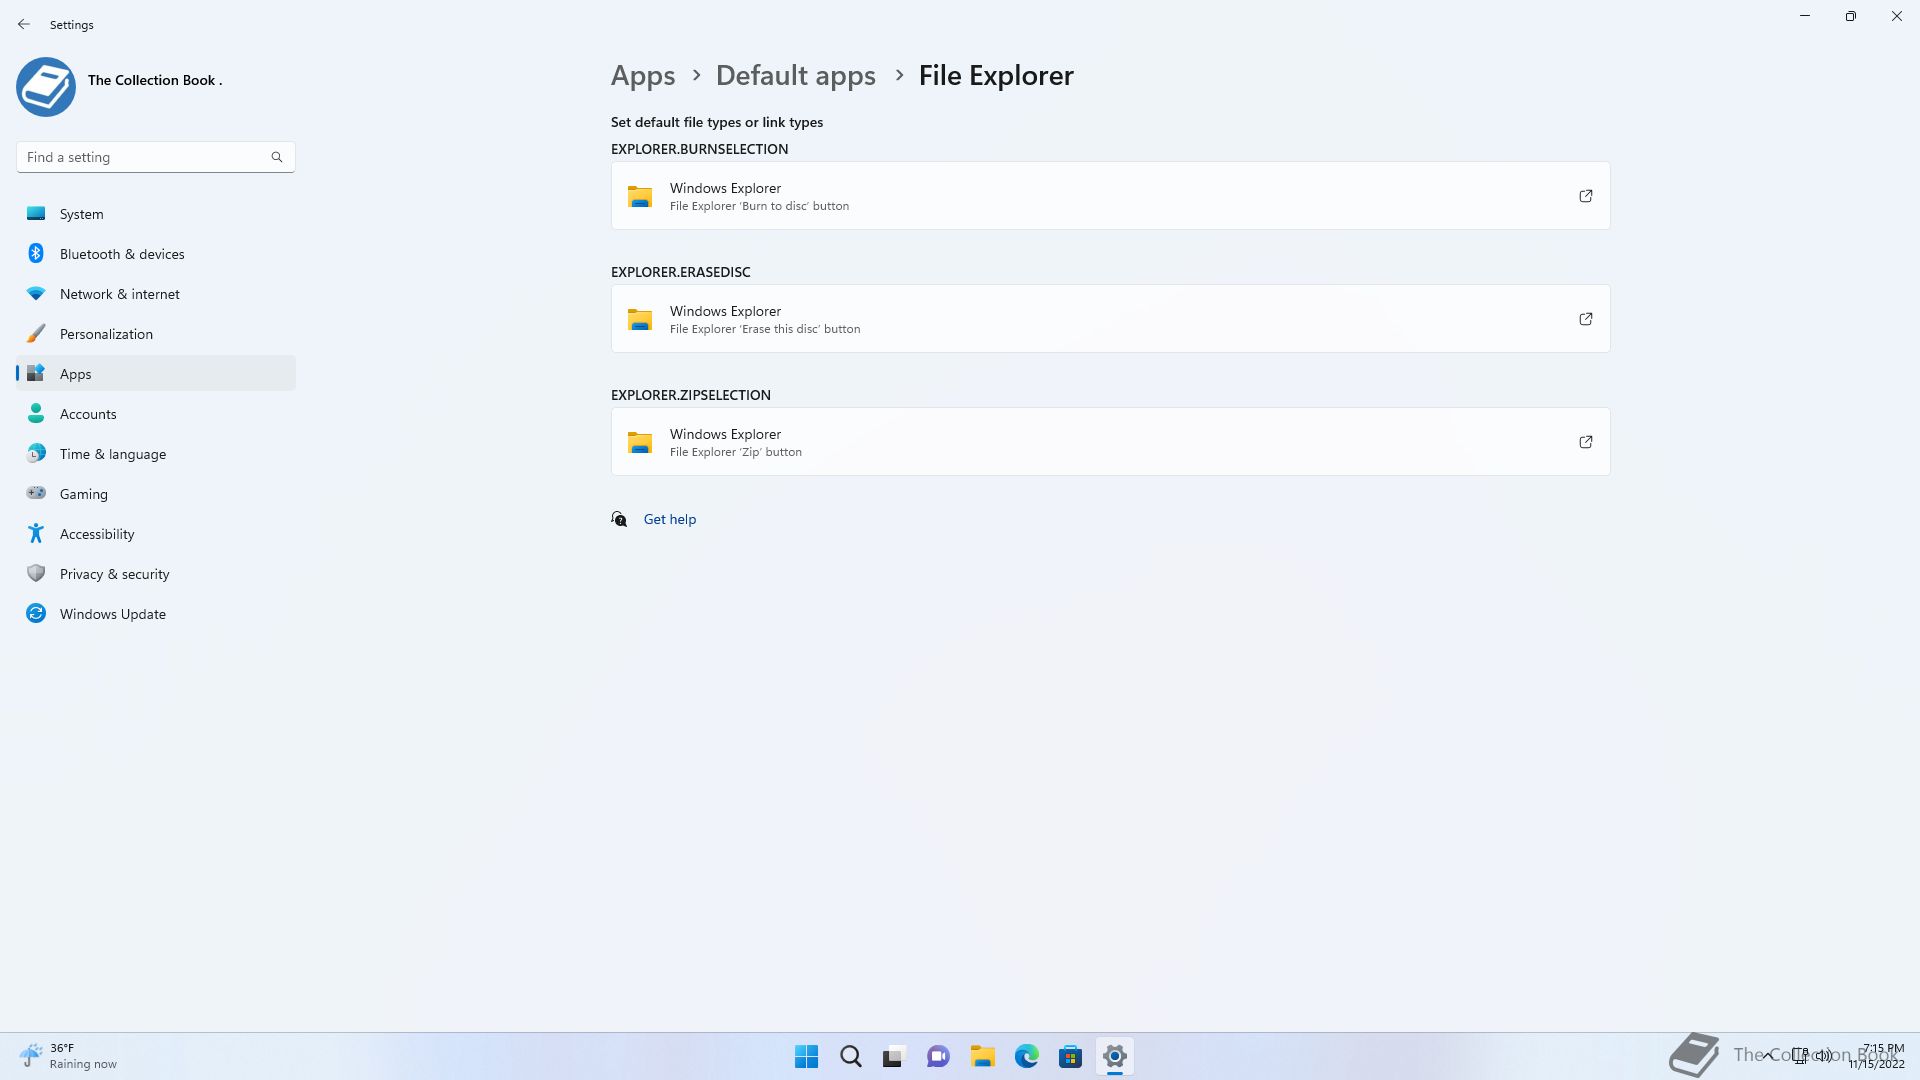Image resolution: width=1920 pixels, height=1080 pixels.
Task: Click the System monitor icon in sidebar
Action: click(x=36, y=213)
